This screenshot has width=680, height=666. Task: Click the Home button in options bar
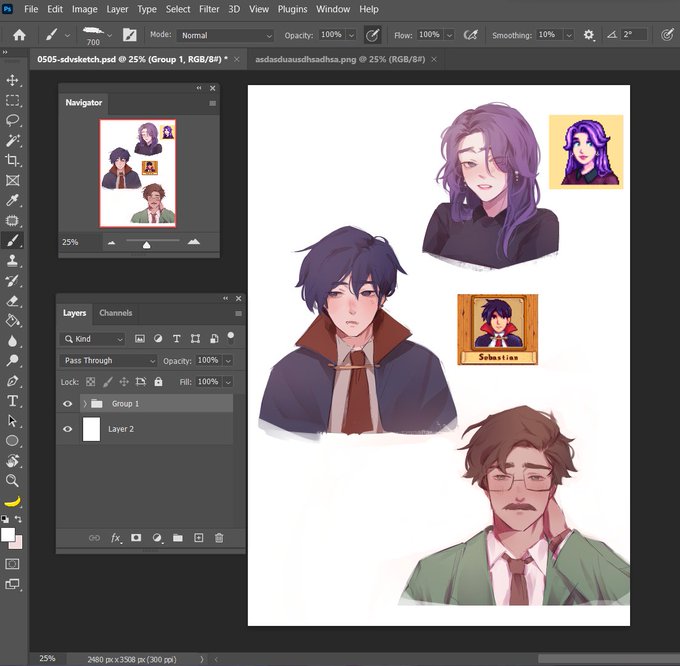click(19, 35)
